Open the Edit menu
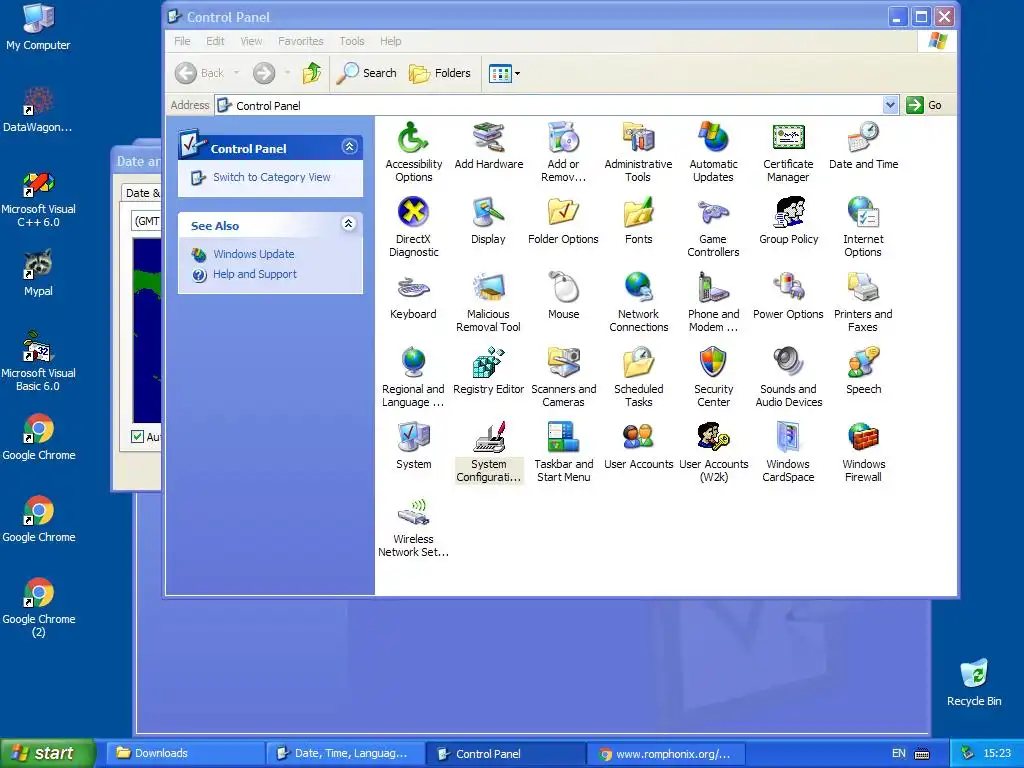The height and width of the screenshot is (768, 1024). click(215, 41)
